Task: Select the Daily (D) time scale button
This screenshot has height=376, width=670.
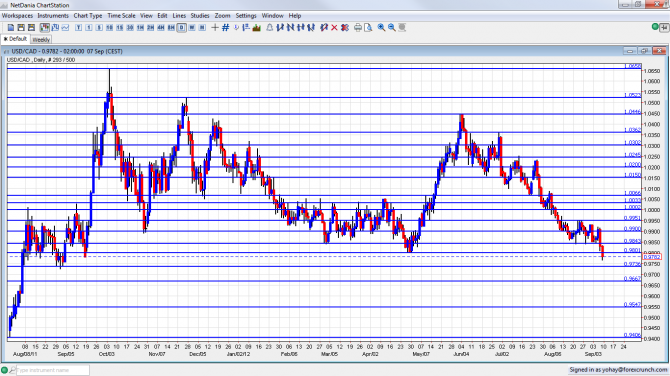Action: [x=182, y=28]
